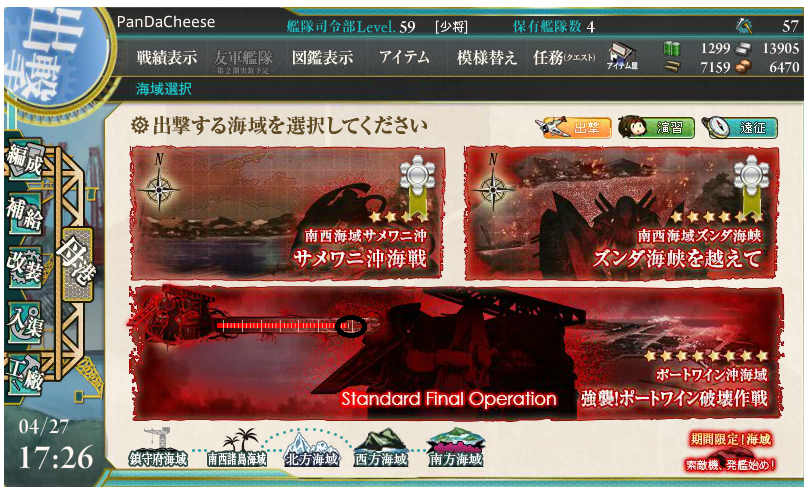The width and height of the screenshot is (810, 492).
Task: Open the アイテム屋 item shop icon
Action: (x=622, y=57)
